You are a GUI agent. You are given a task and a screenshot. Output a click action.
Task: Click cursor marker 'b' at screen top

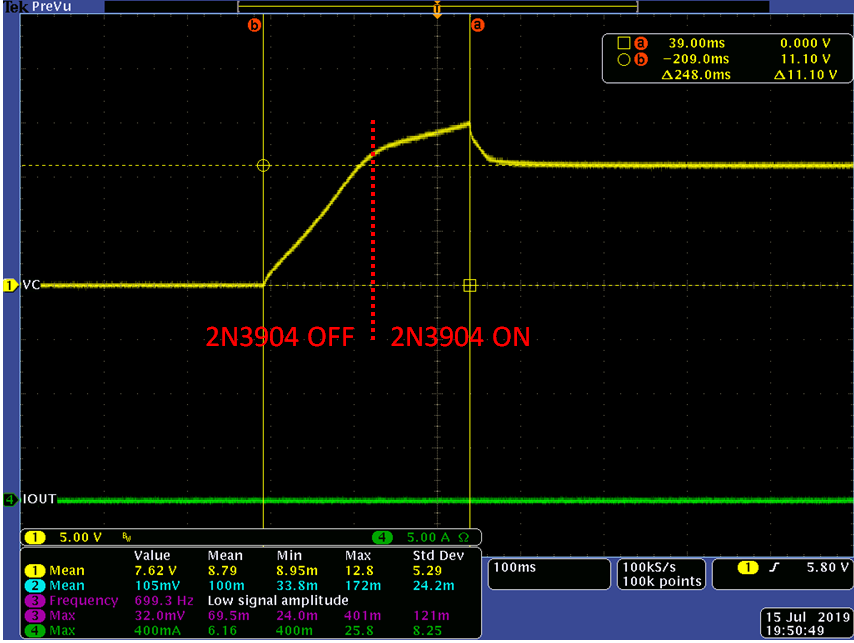pyautogui.click(x=254, y=25)
